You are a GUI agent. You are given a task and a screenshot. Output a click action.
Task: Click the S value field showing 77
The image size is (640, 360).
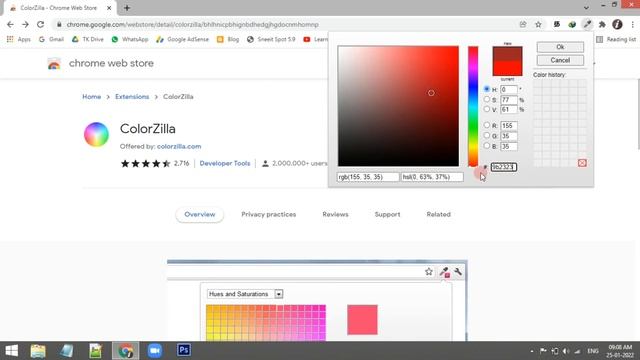coord(509,100)
